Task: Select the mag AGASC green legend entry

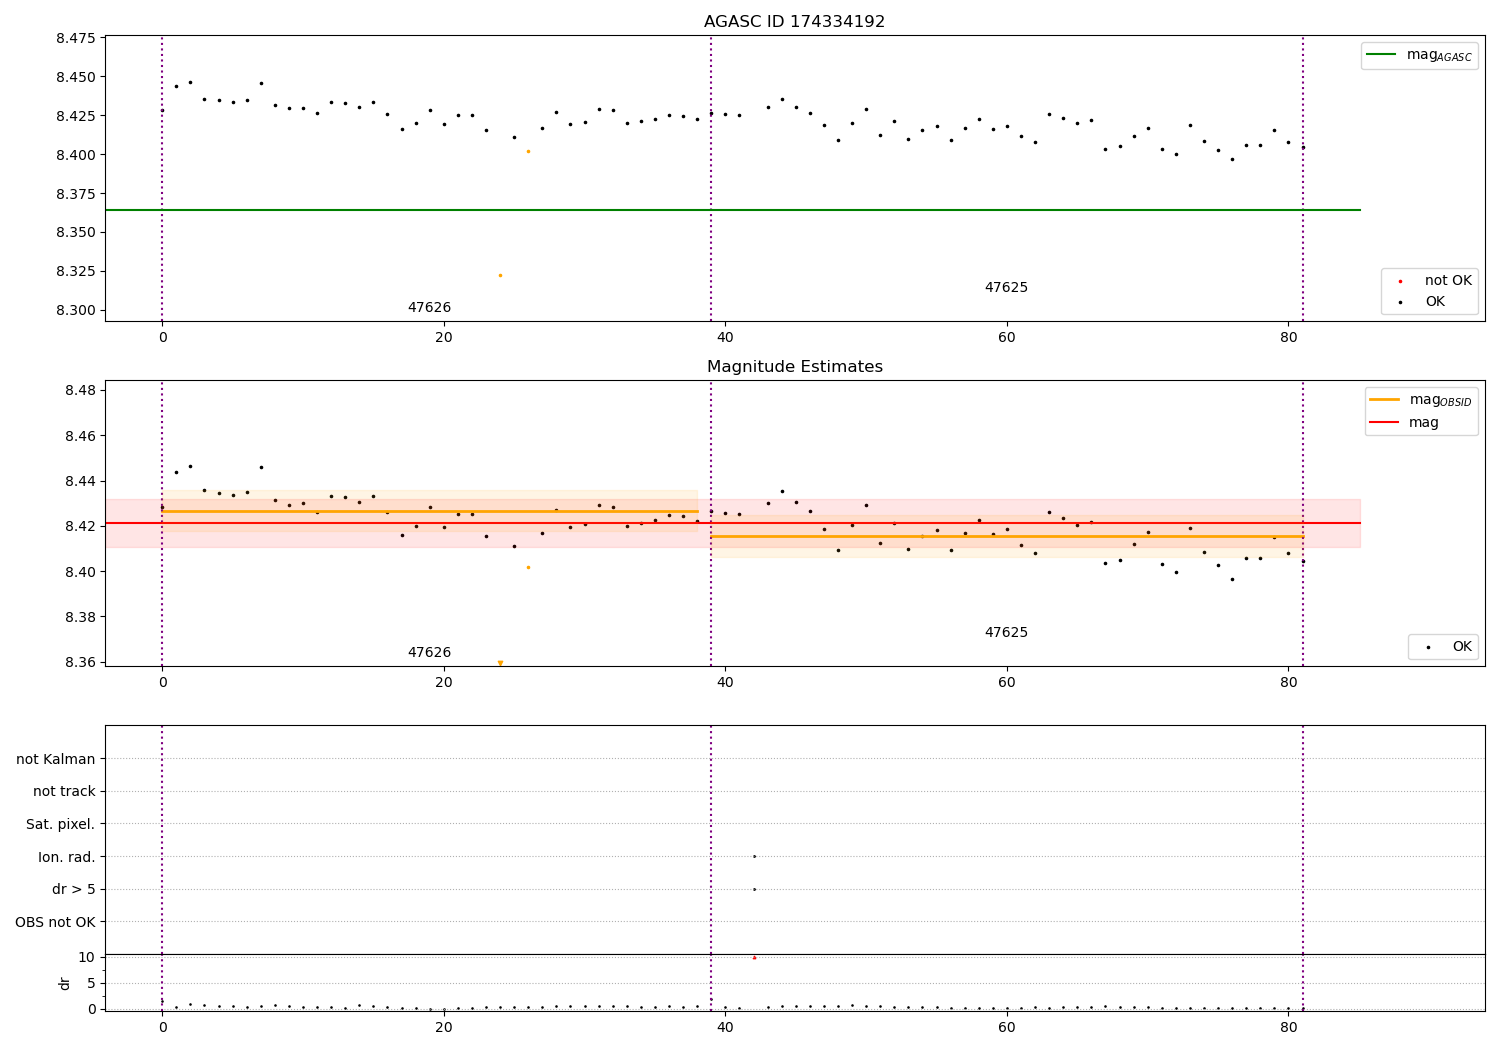Action: pyautogui.click(x=1418, y=55)
